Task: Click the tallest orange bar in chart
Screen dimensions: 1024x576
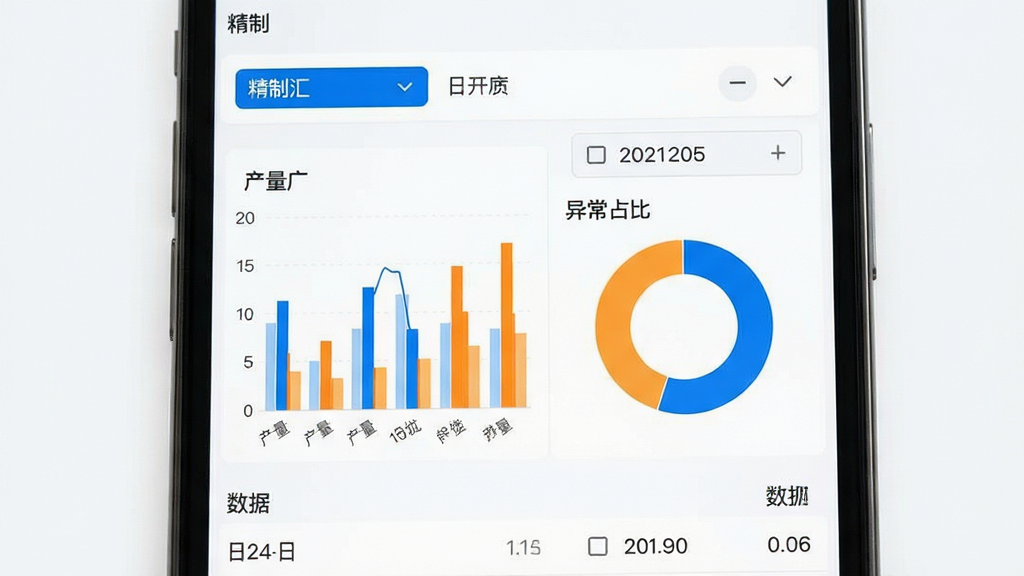Action: 507,325
